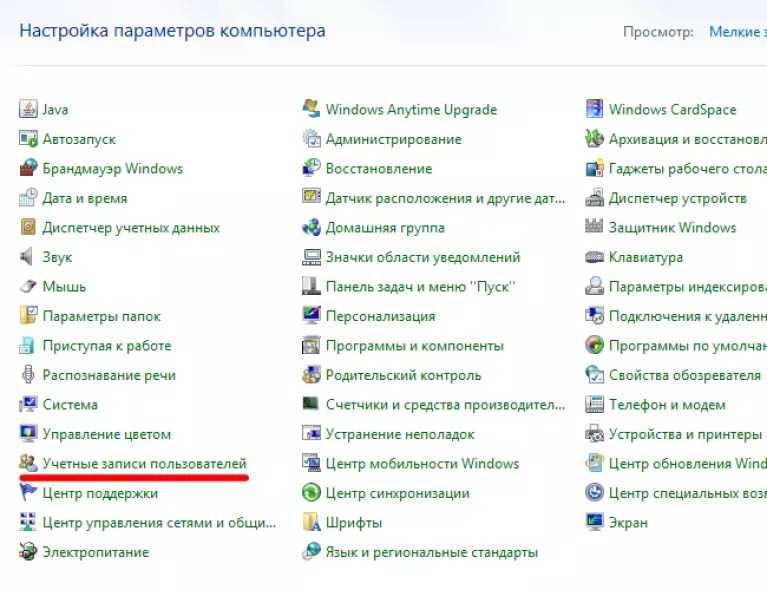767x590 pixels.
Task: Open the Приступая к работе link
Action: point(107,345)
